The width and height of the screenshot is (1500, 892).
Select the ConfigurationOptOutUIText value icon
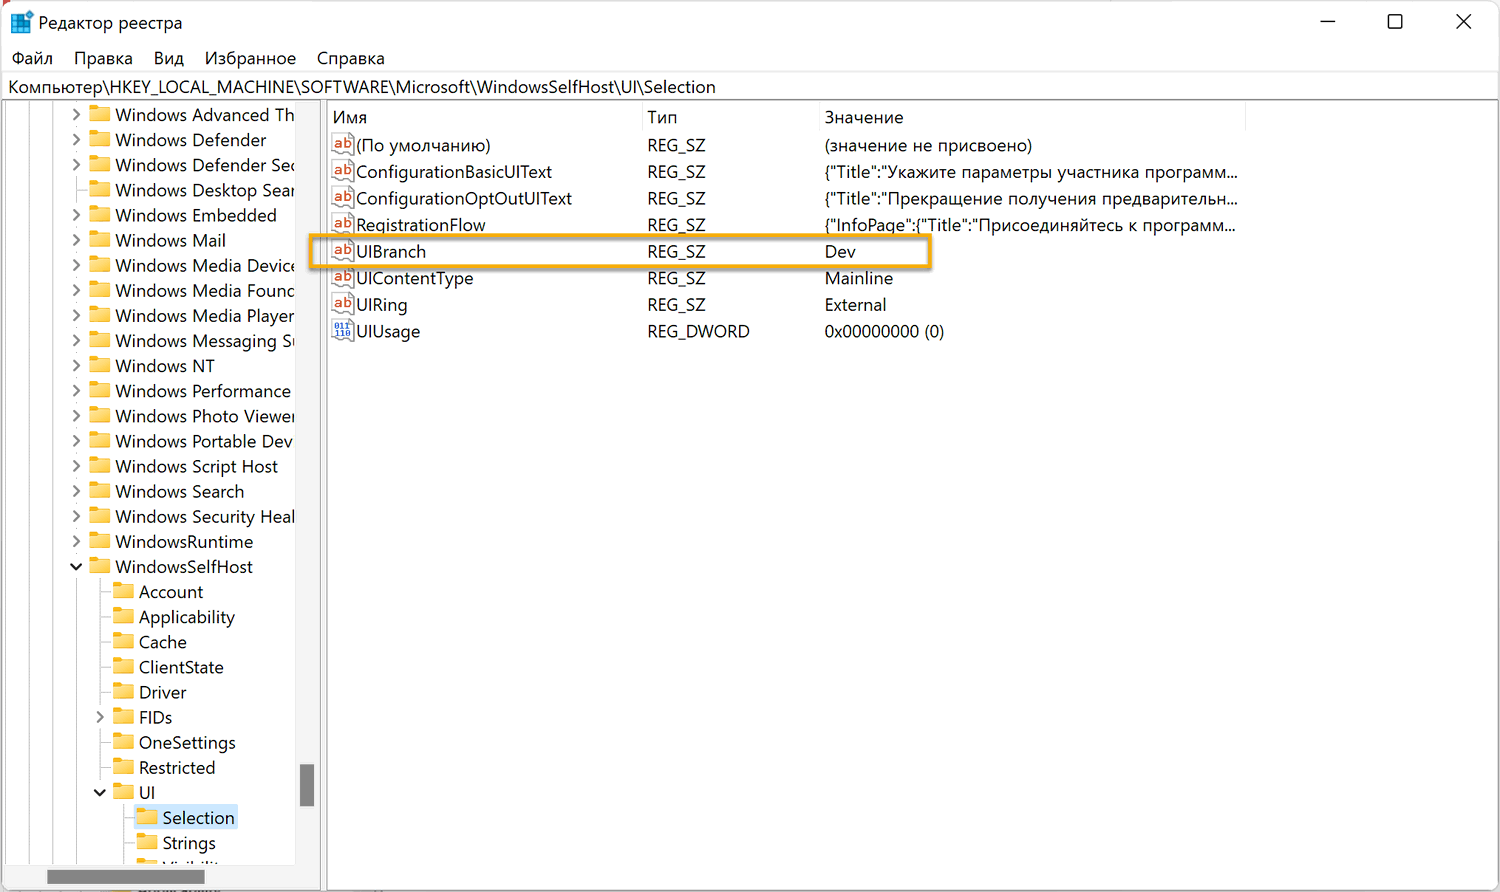[x=343, y=197]
